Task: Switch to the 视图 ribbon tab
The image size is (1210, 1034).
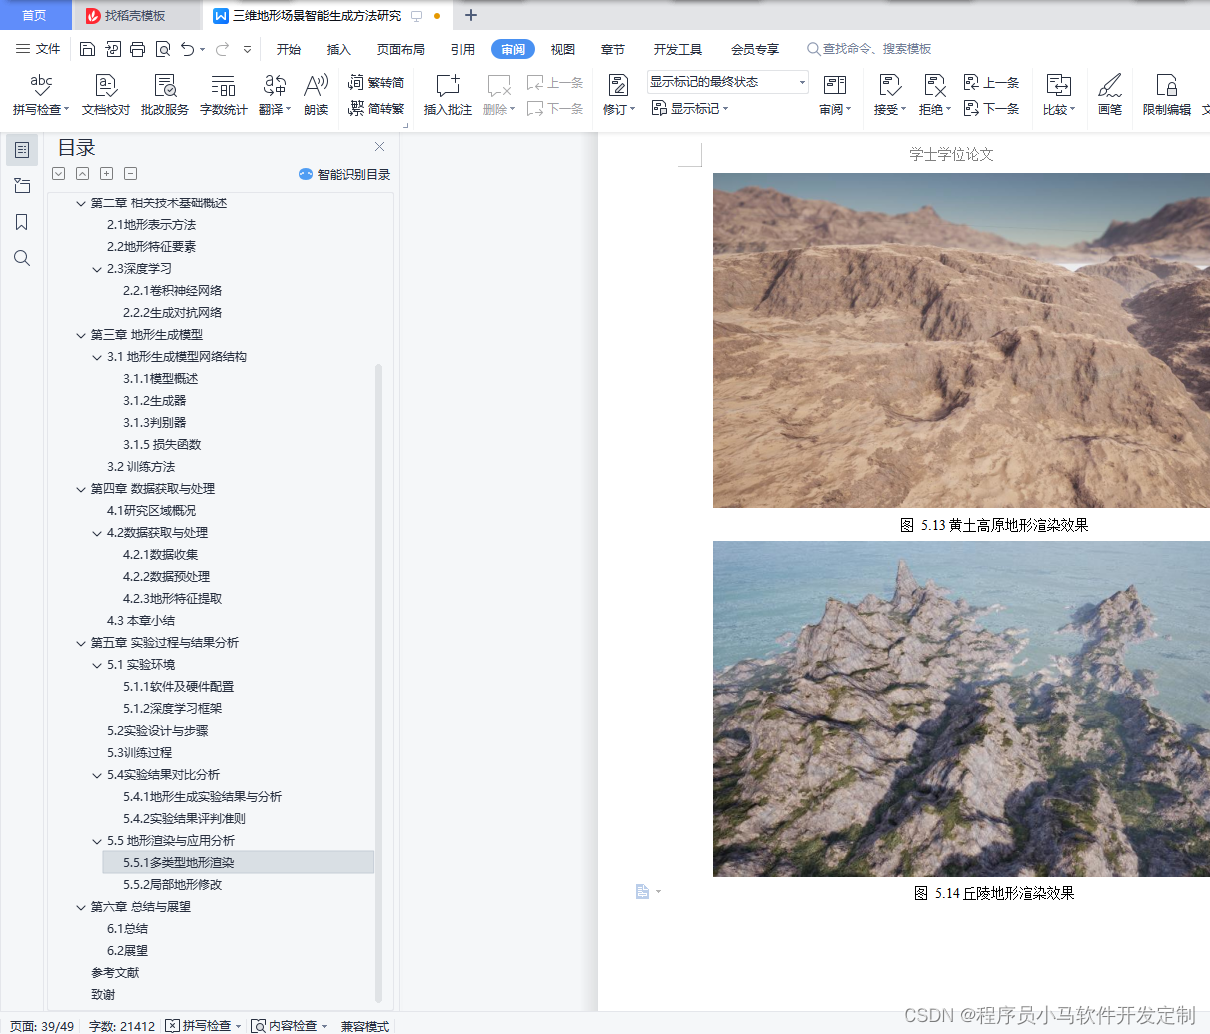Action: click(563, 49)
